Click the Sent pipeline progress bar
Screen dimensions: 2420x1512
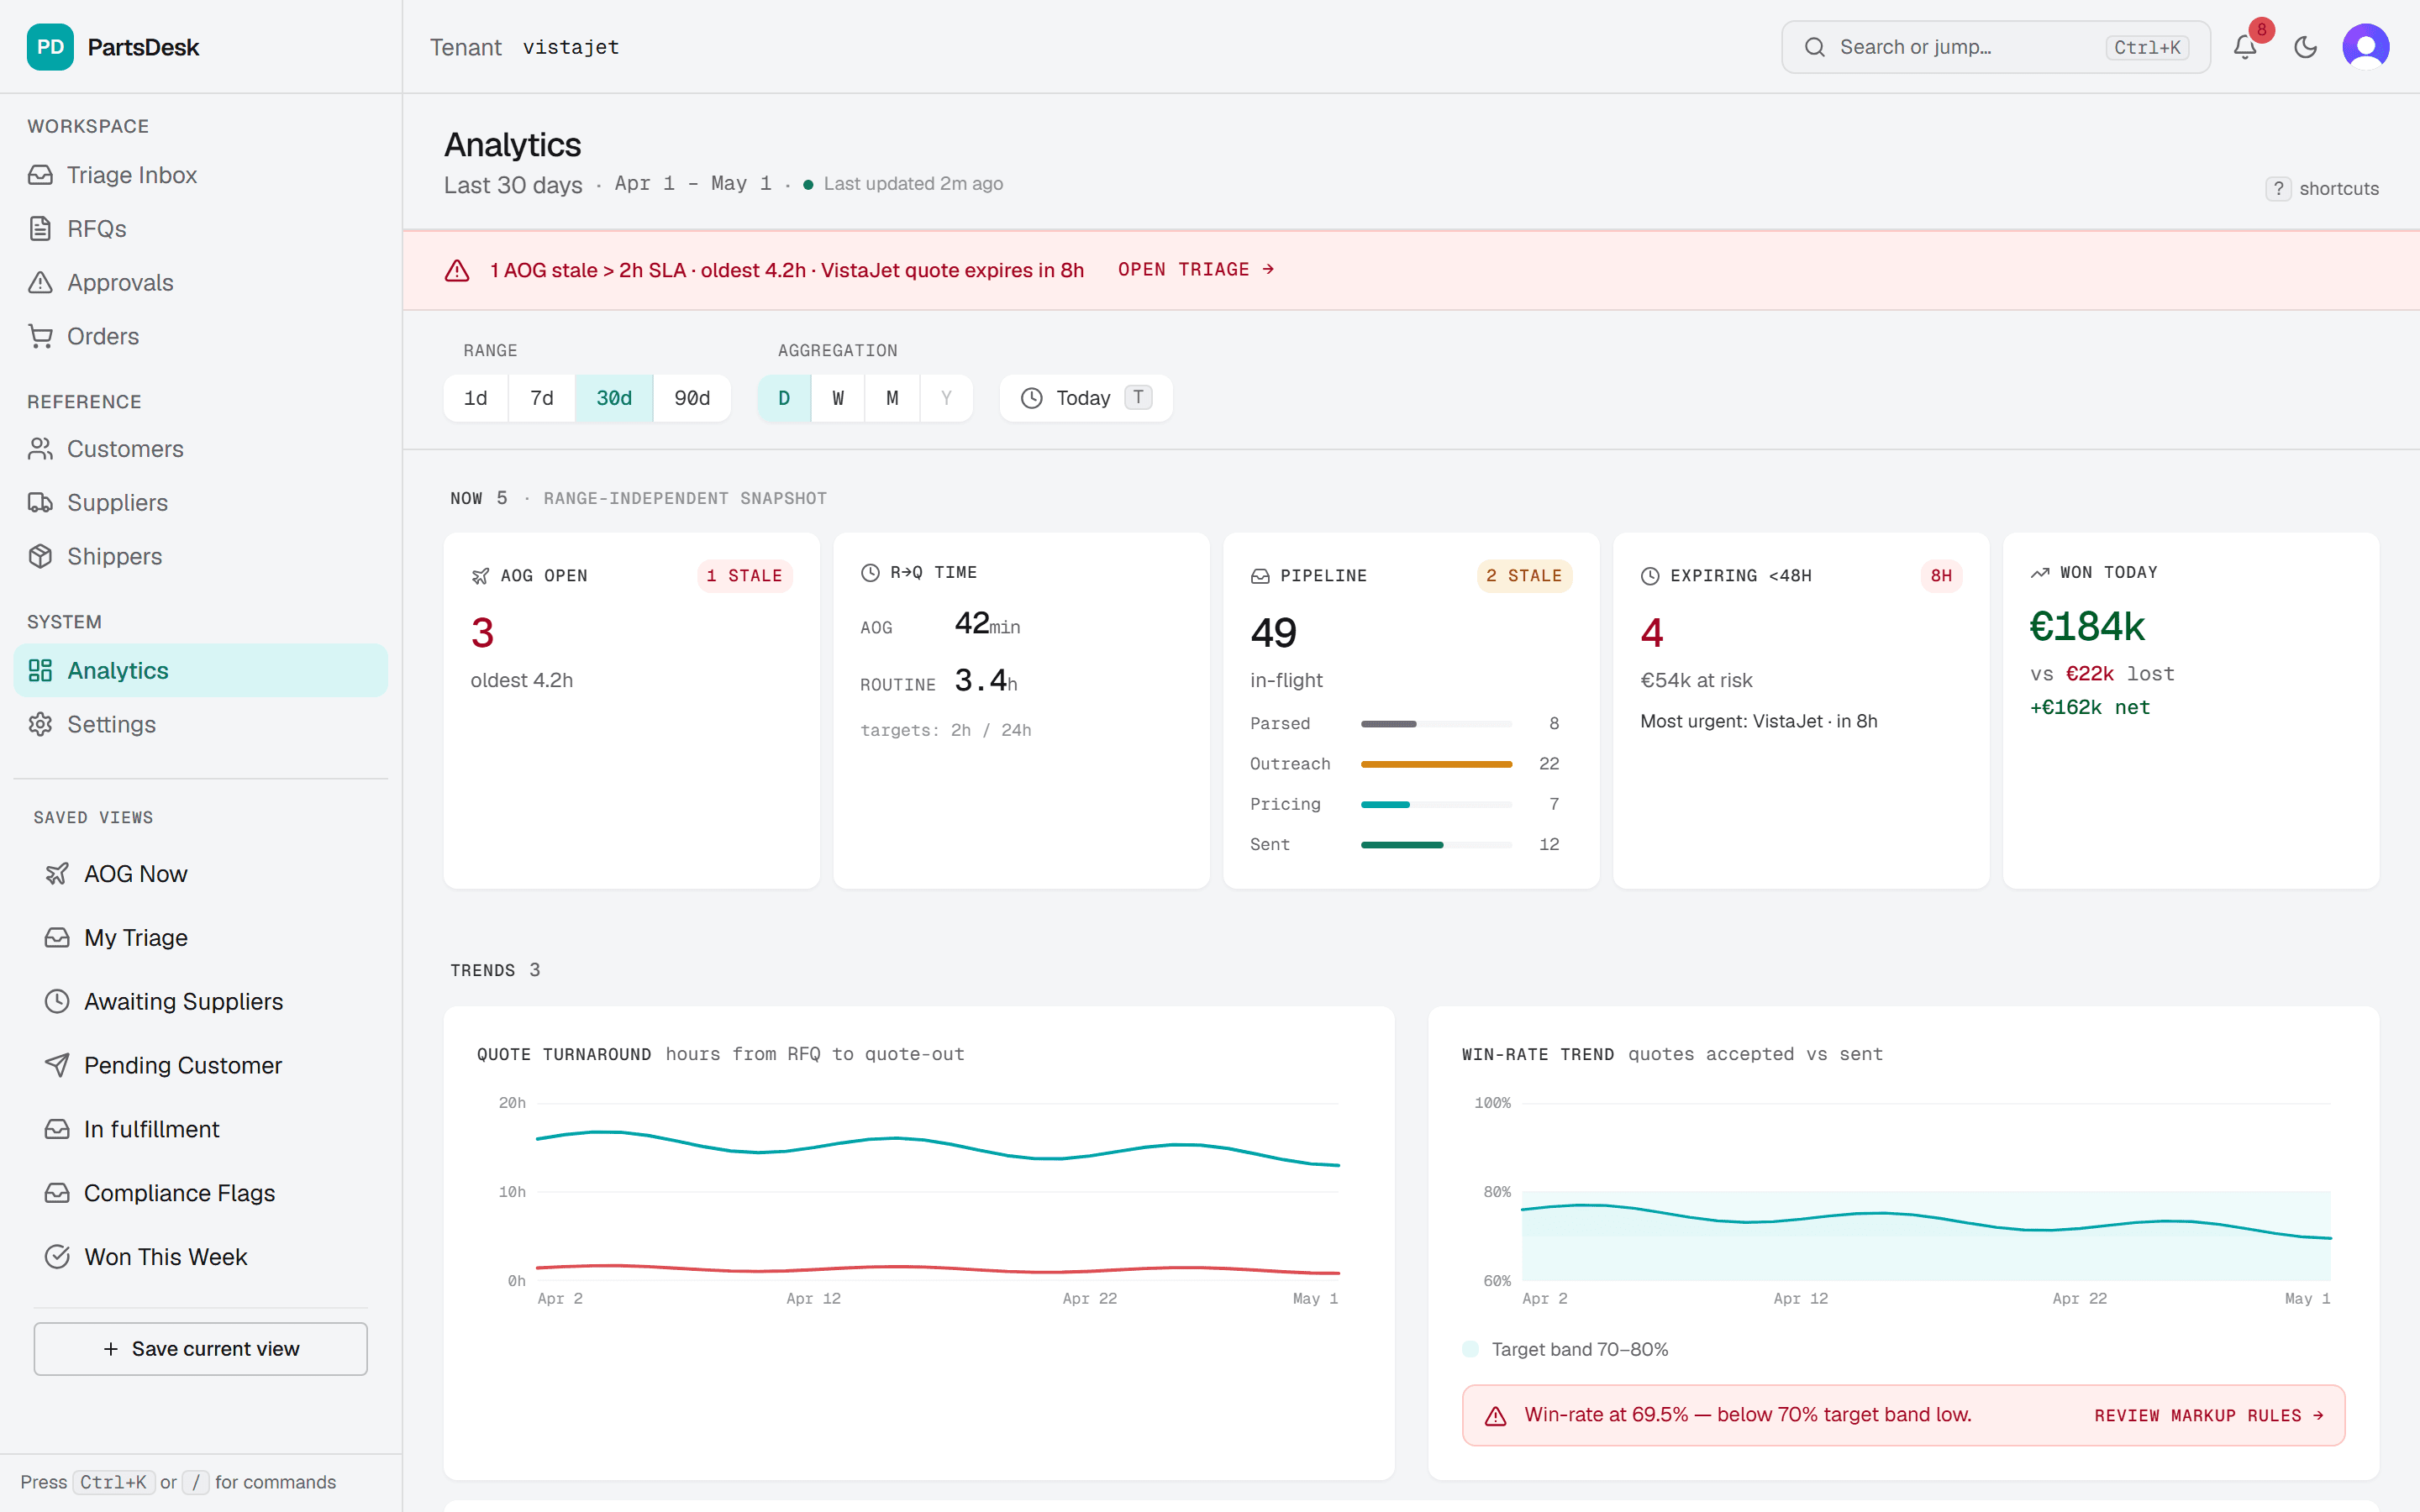tap(1436, 845)
